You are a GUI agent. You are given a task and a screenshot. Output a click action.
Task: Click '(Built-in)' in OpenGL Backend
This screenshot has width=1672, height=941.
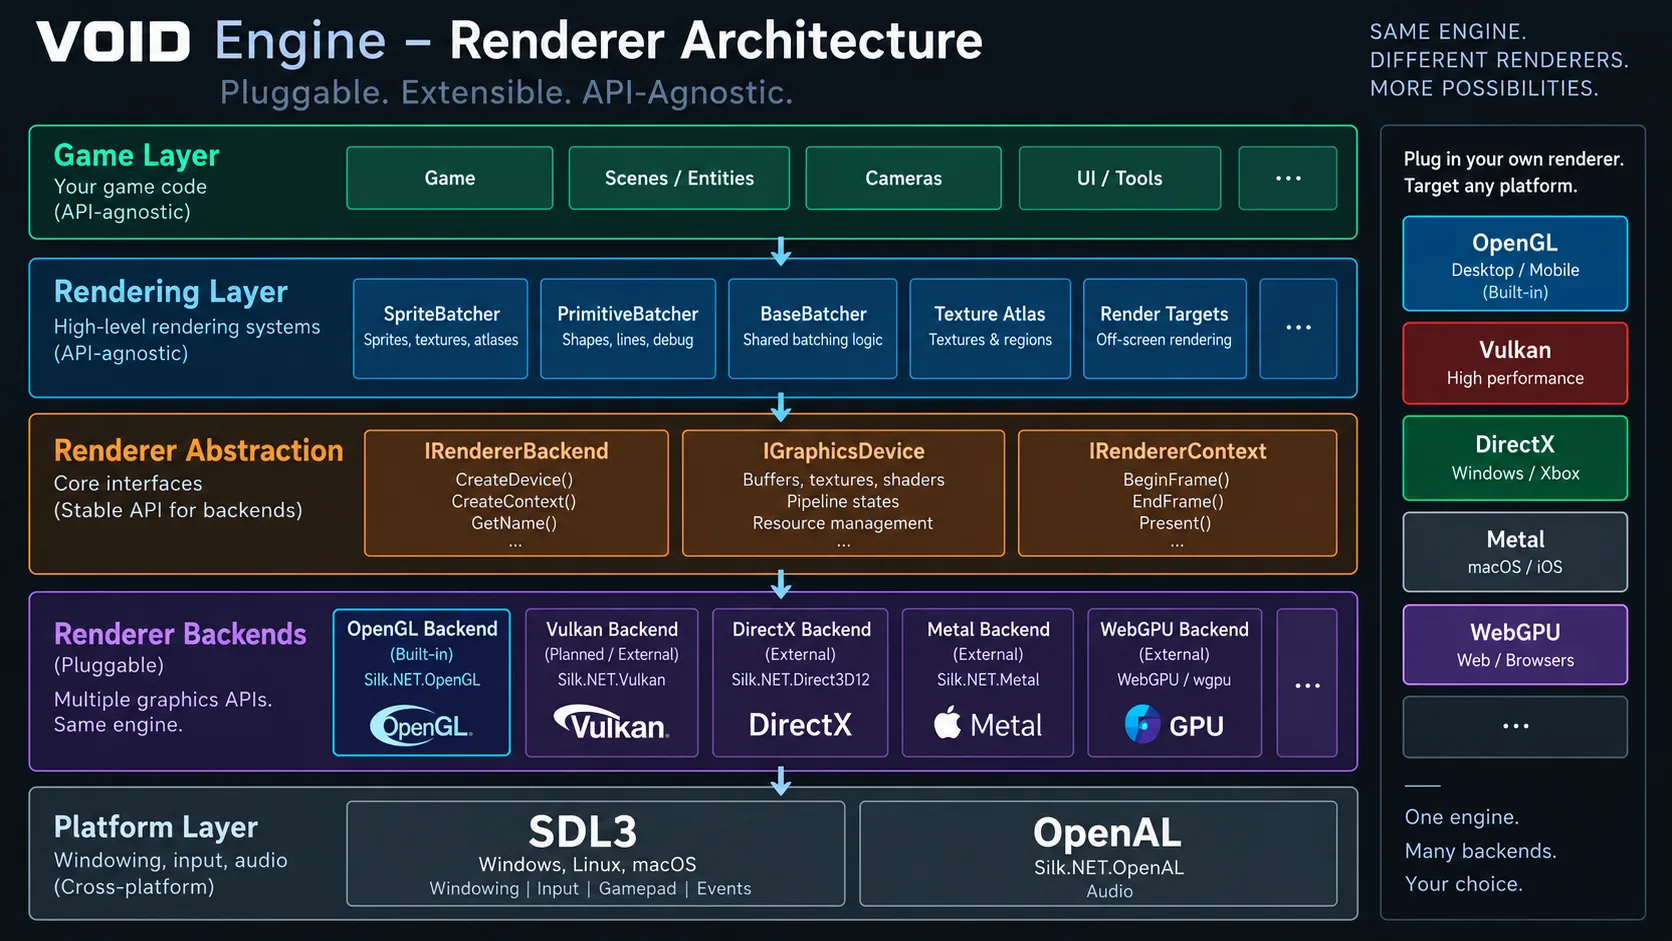click(421, 655)
